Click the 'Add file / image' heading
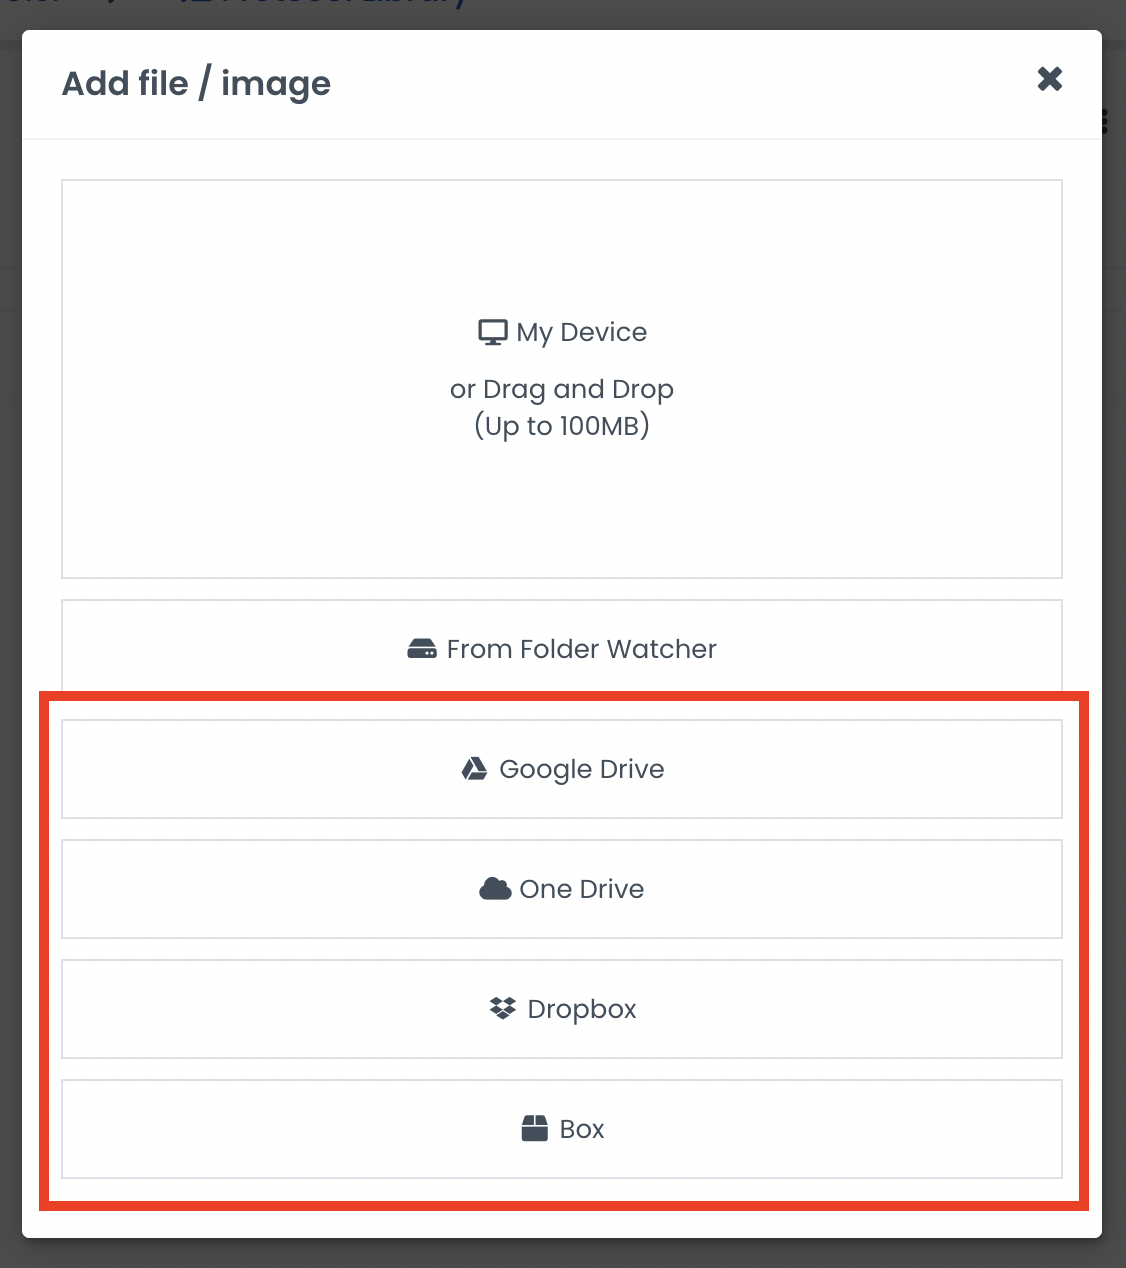This screenshot has width=1126, height=1268. pos(197,84)
